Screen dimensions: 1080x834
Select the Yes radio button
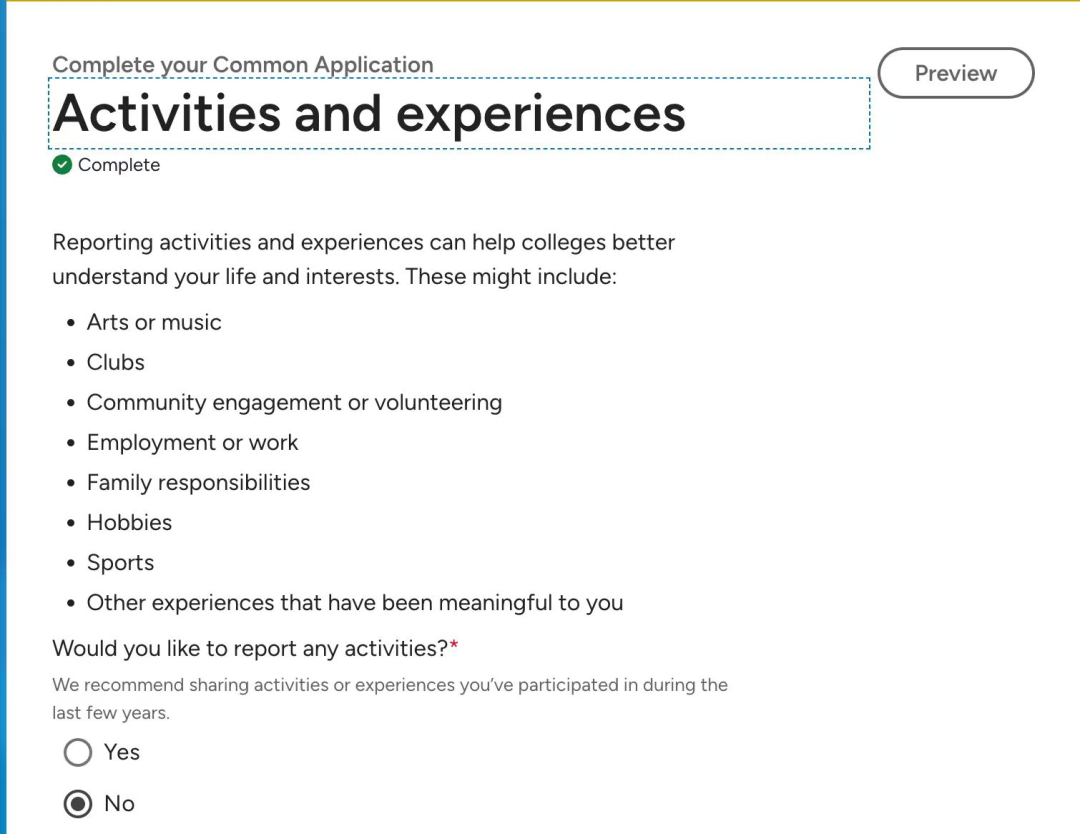click(x=78, y=752)
